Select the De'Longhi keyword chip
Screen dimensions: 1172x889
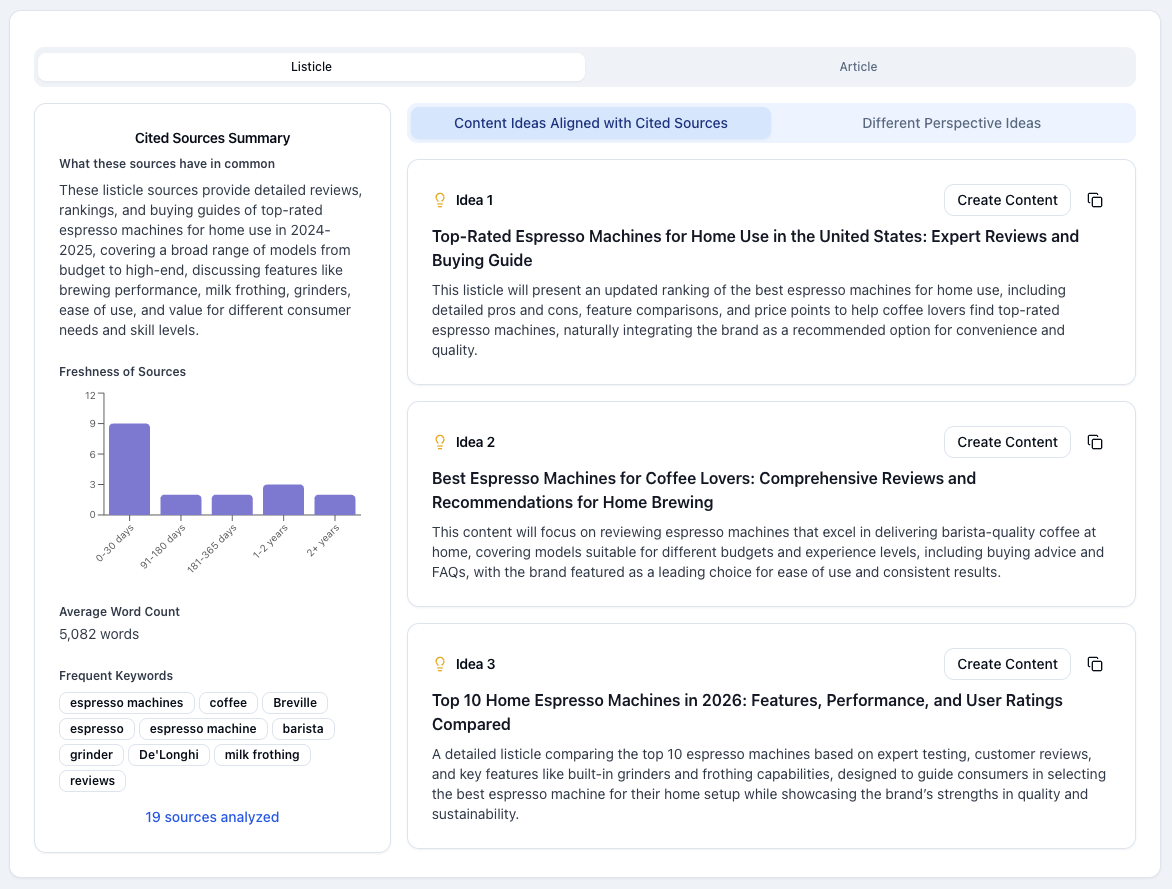point(168,754)
